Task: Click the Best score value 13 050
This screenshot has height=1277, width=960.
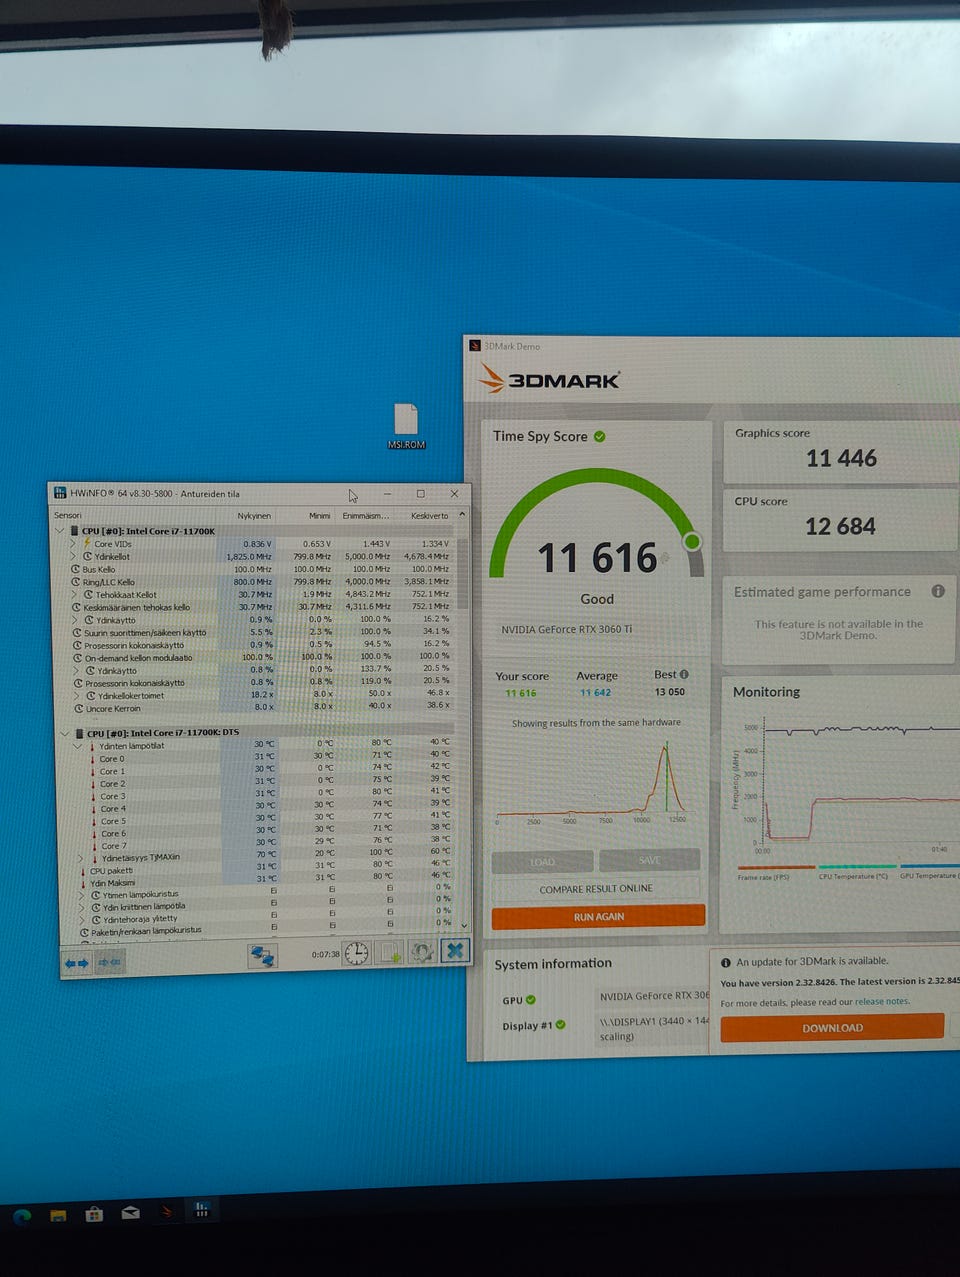Action: 670,691
